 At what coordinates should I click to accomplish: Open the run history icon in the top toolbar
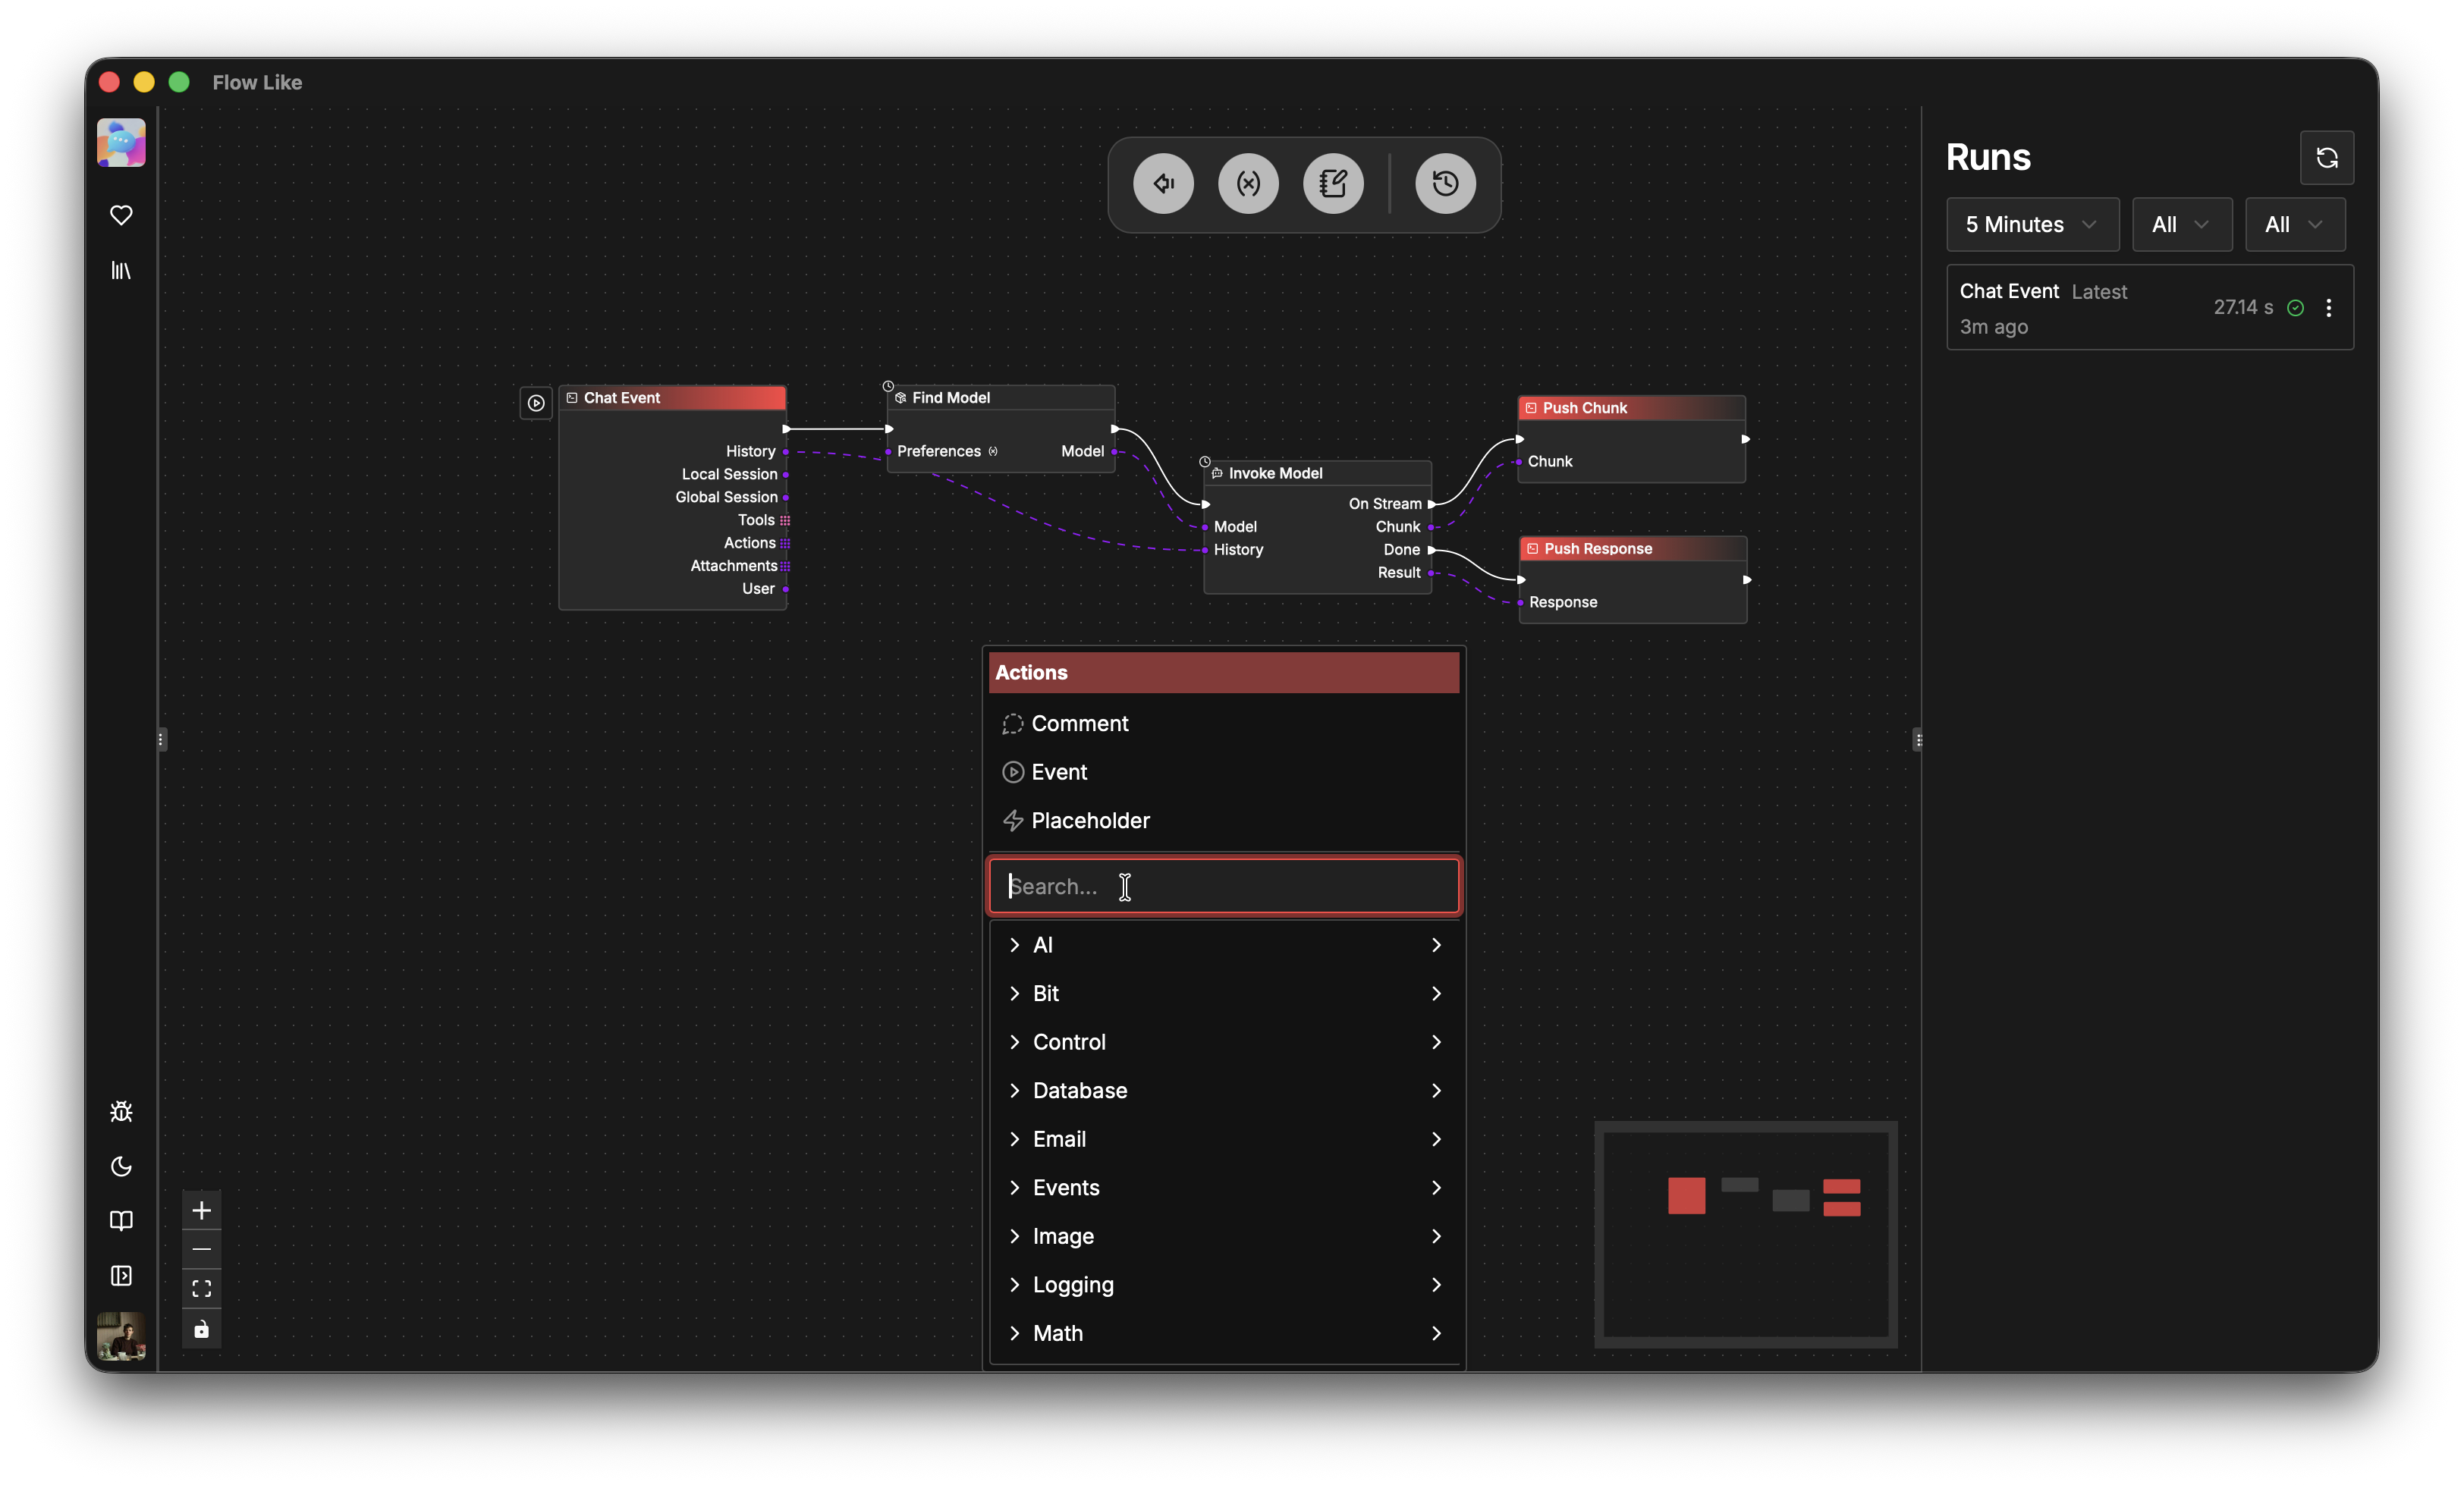click(x=1444, y=183)
